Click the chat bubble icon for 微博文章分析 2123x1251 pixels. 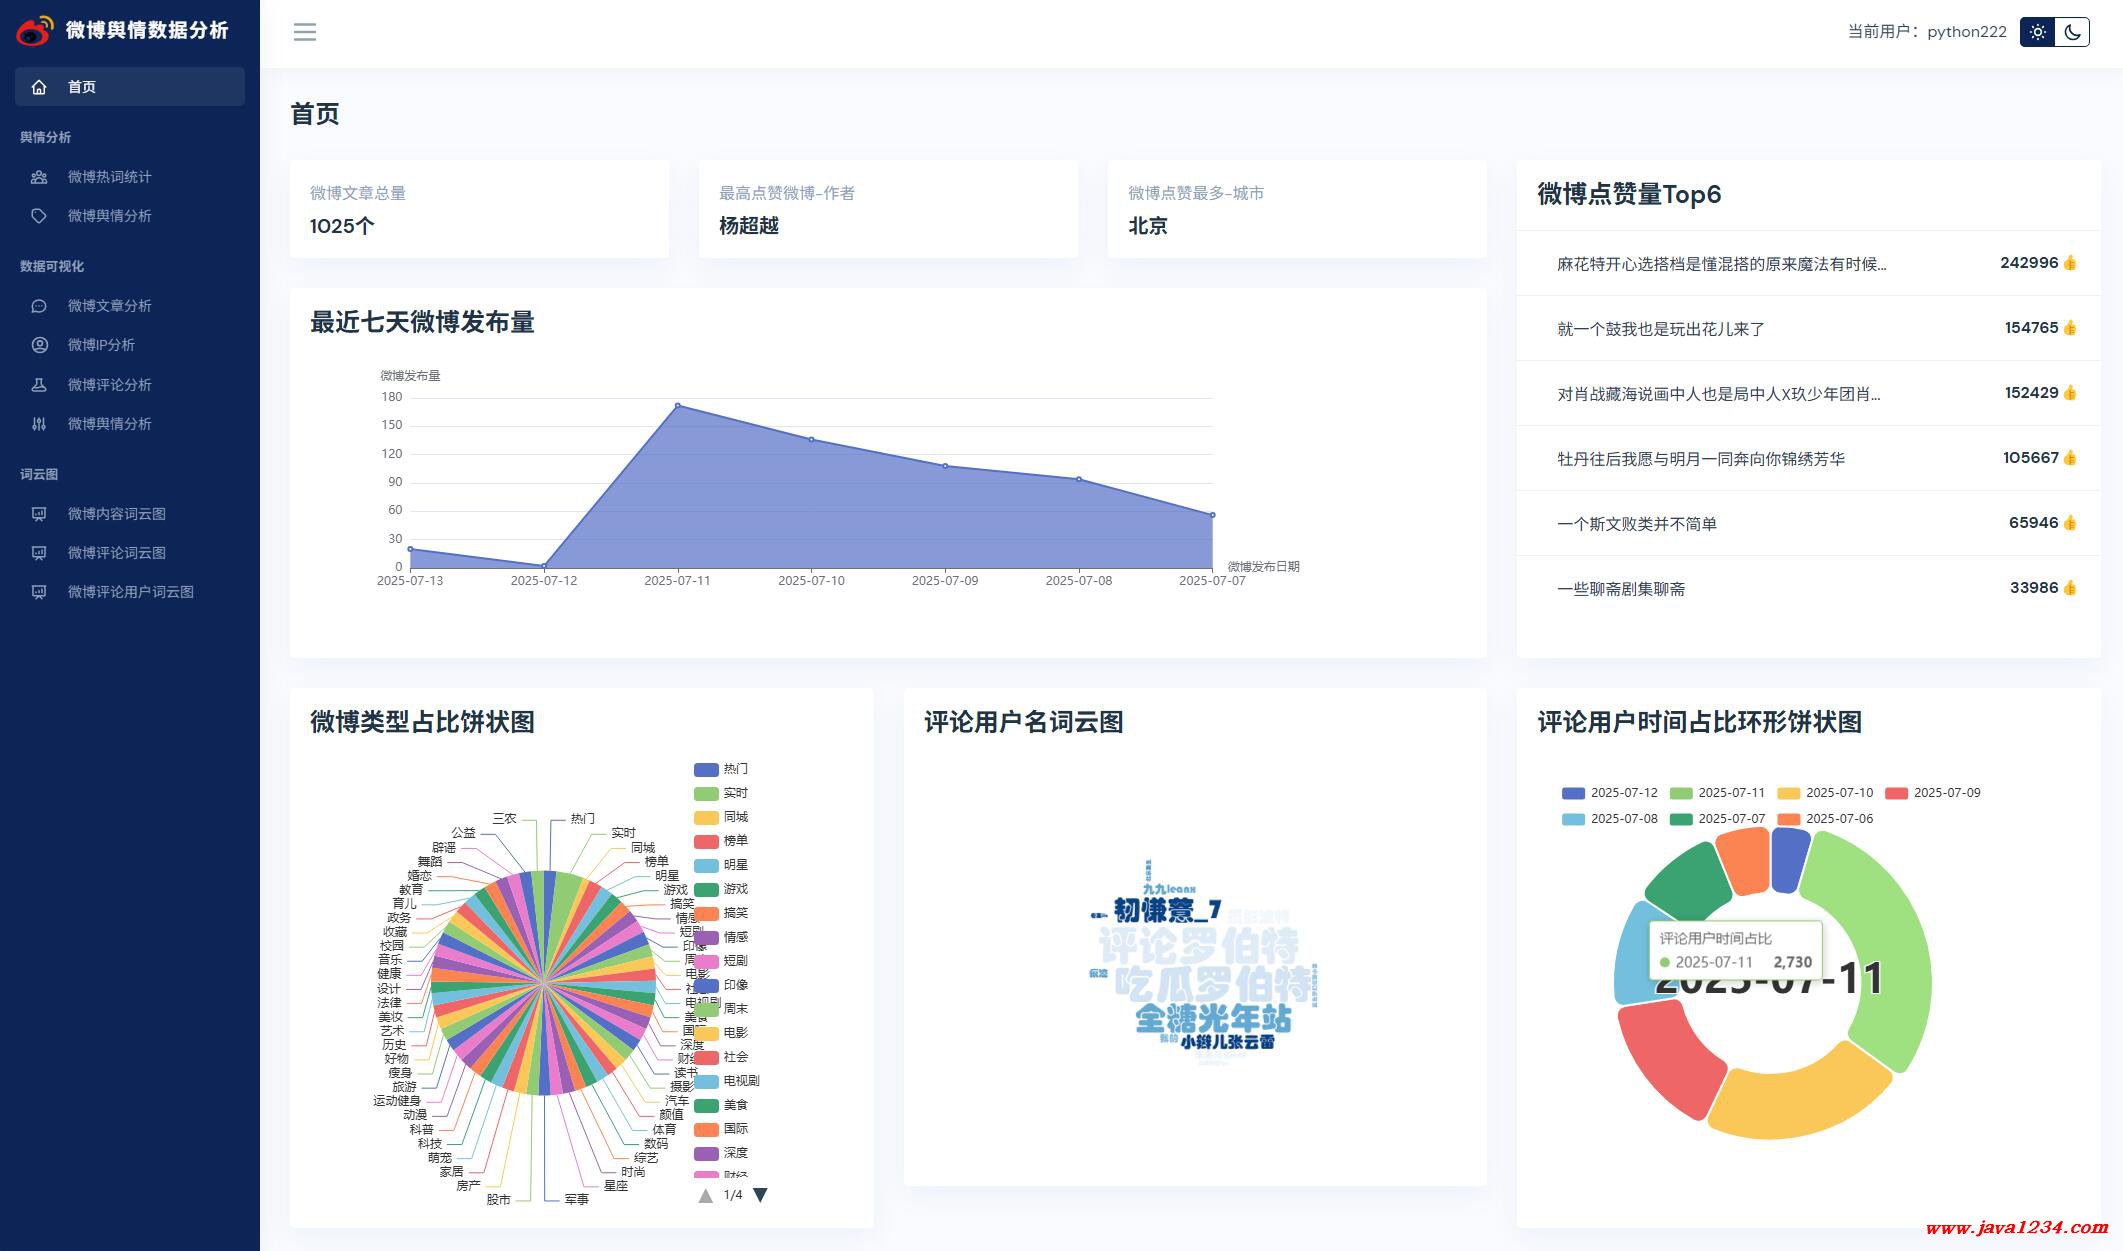pyautogui.click(x=39, y=306)
